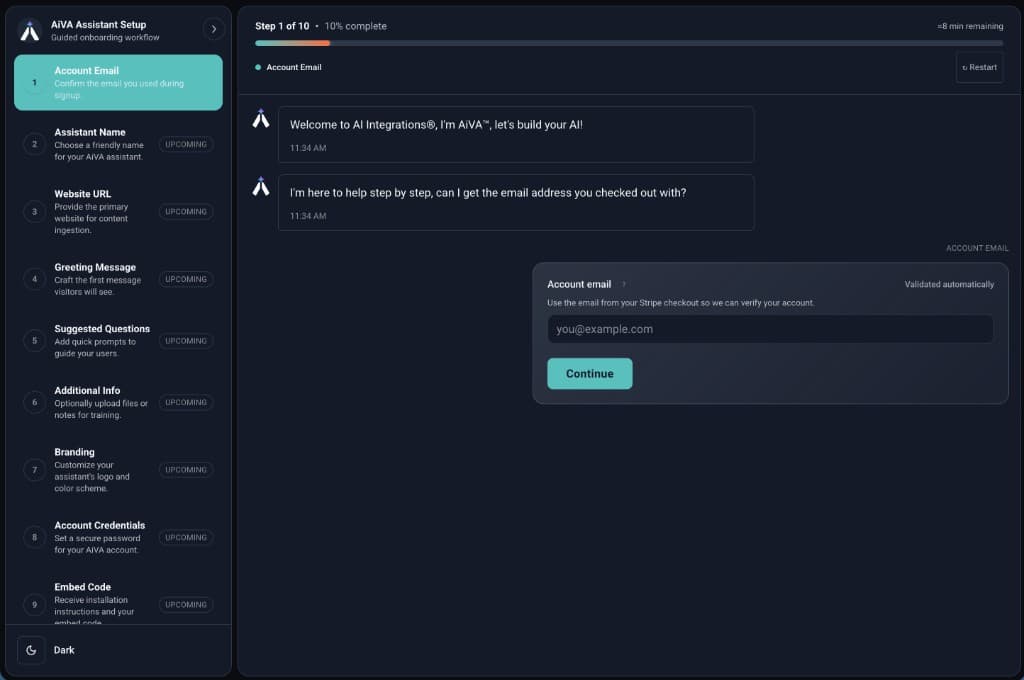Open the Account email help tooltip
Screen dimensions: 1024x680
621,283
